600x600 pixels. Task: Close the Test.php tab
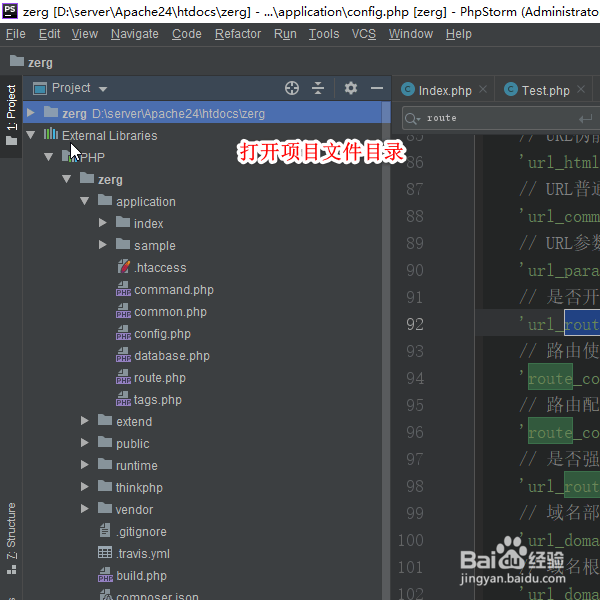(581, 90)
